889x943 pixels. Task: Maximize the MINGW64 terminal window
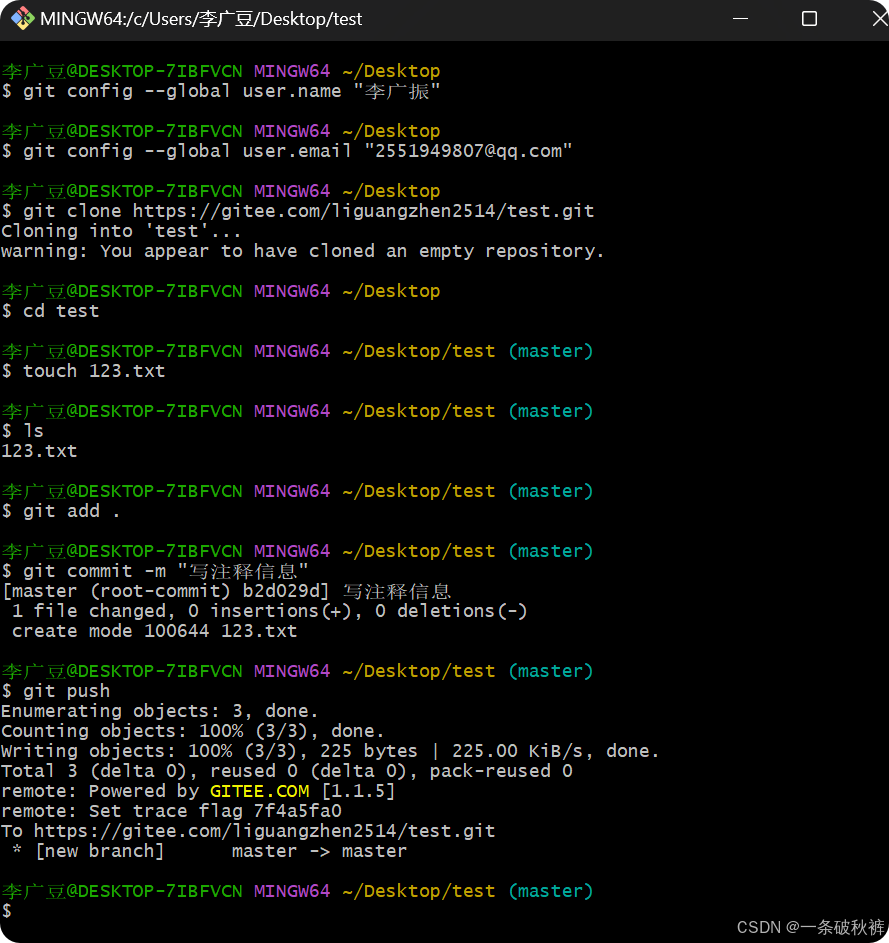point(809,19)
